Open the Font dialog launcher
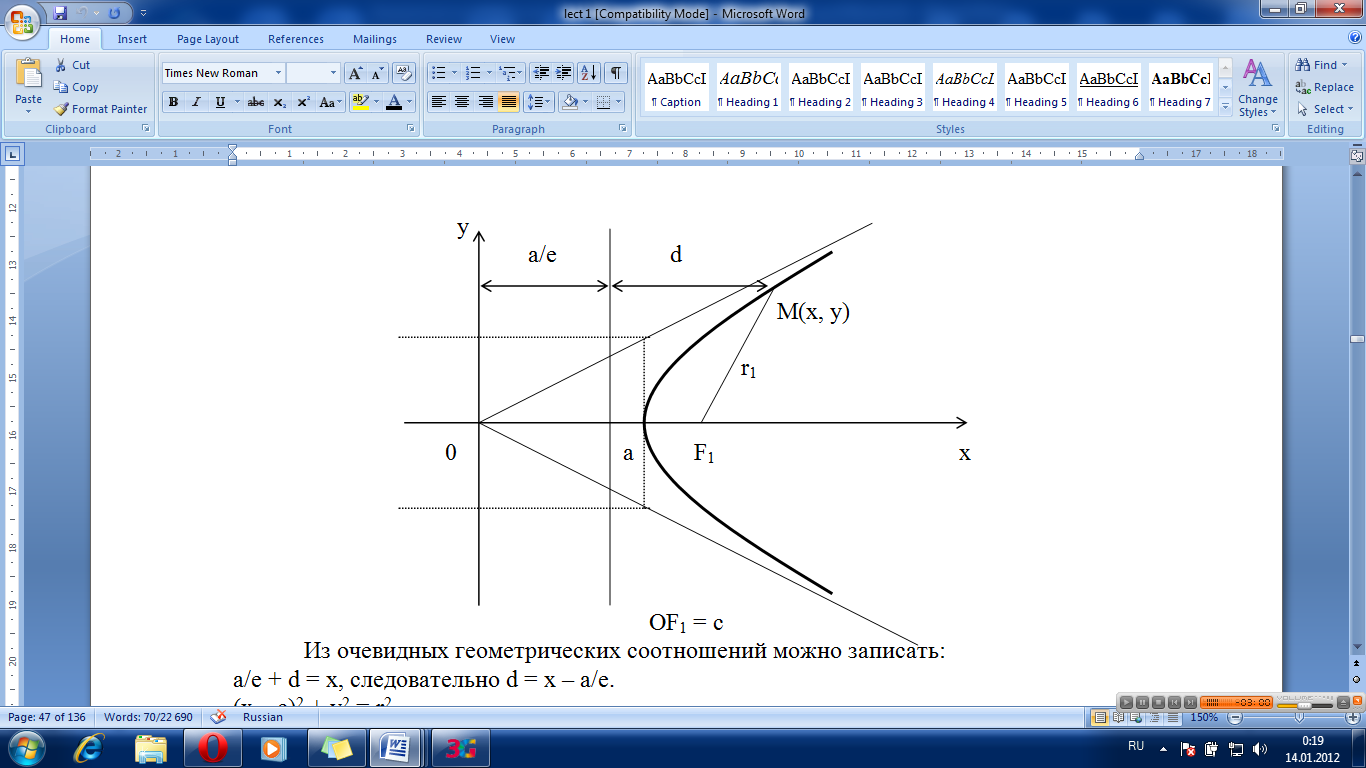1366x768 pixels. tap(411, 129)
